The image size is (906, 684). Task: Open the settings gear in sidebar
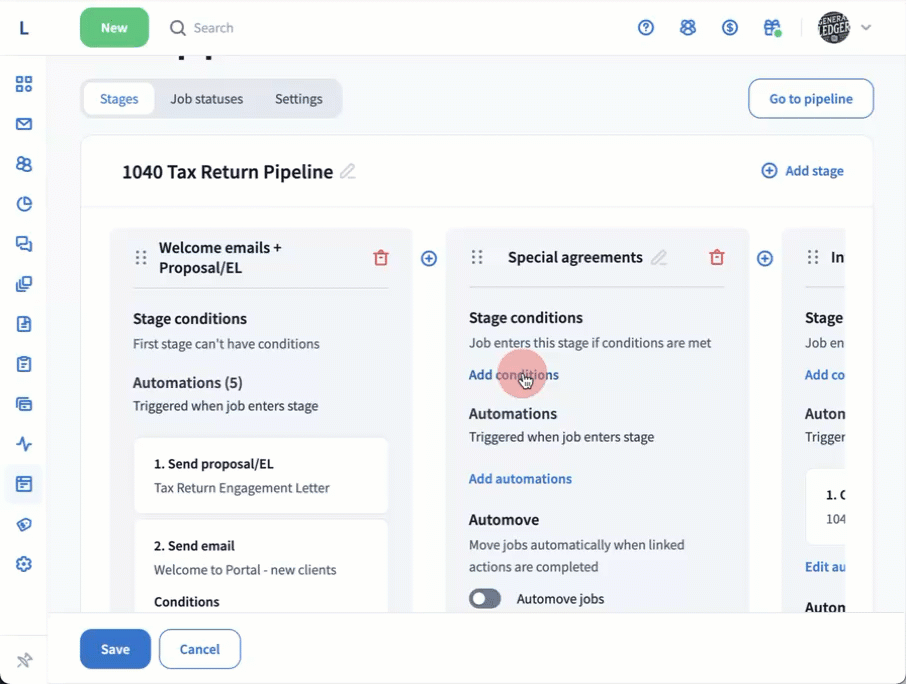pos(24,564)
